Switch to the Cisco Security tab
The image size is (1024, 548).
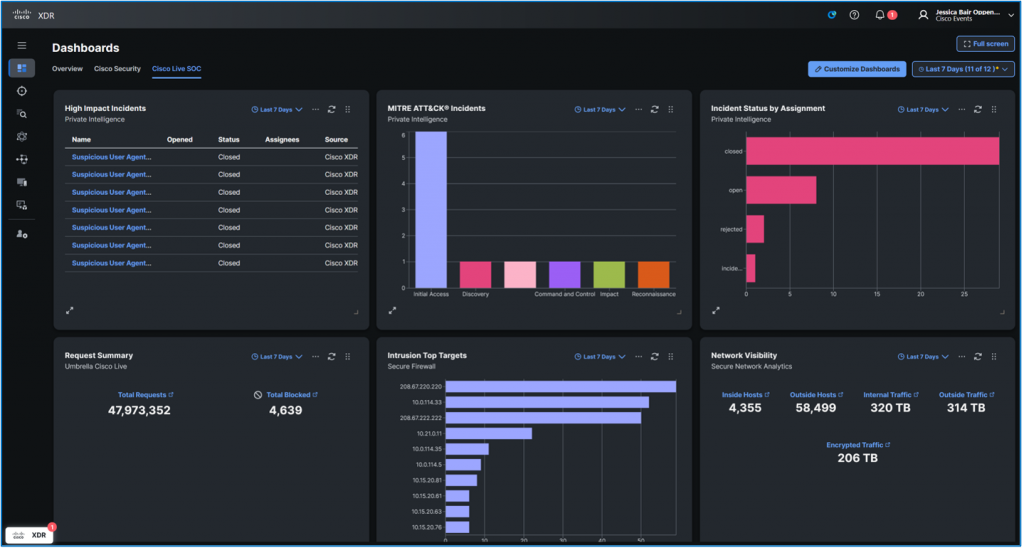pyautogui.click(x=117, y=69)
